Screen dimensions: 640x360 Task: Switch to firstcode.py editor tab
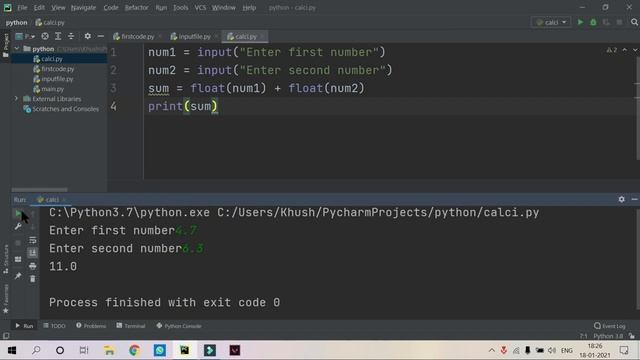(137, 36)
